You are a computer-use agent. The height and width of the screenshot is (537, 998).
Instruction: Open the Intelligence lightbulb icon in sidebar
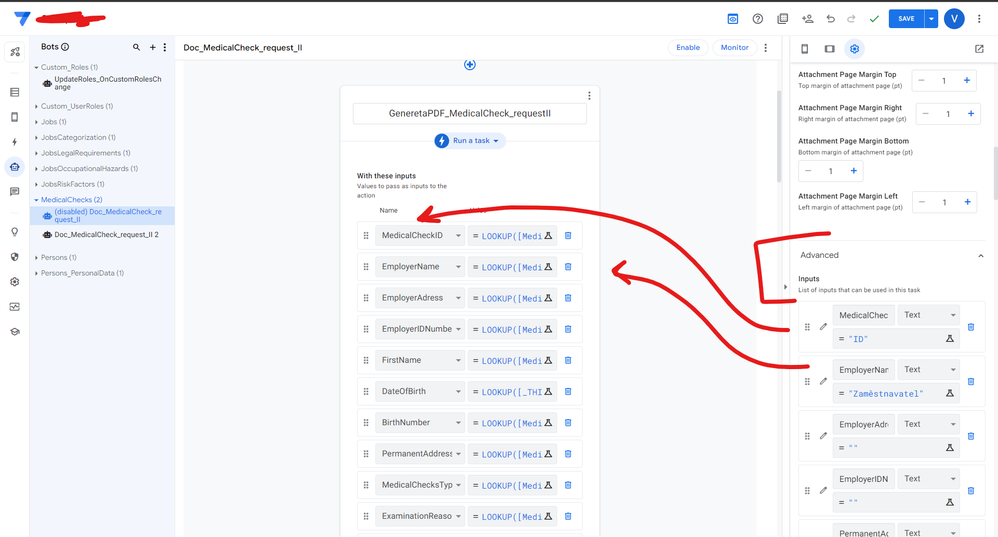point(15,232)
